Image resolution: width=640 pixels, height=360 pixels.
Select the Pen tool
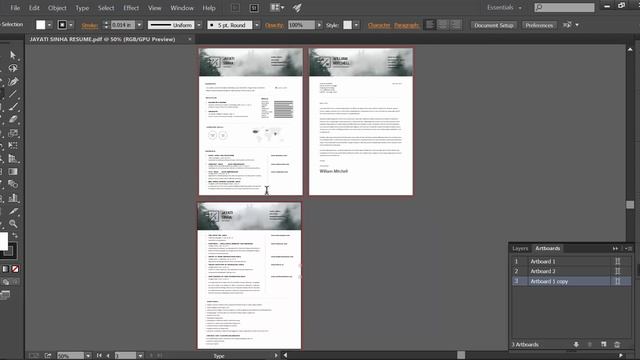pos(13,81)
